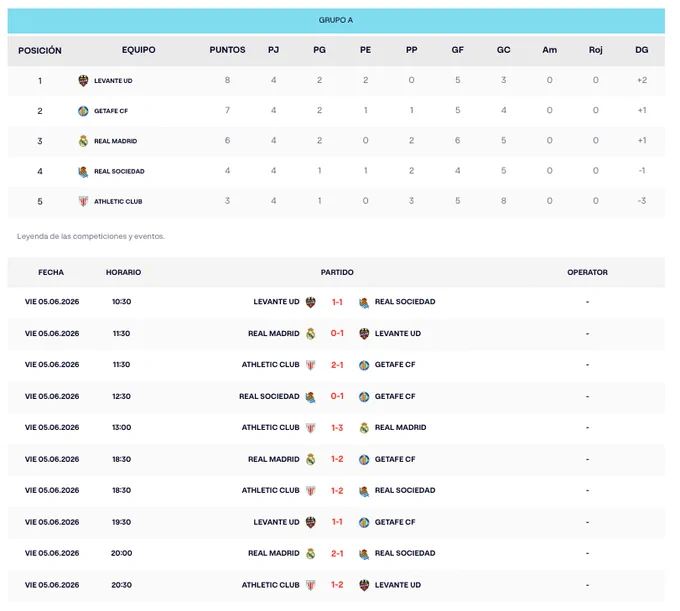Viewport: 680px width, 611px height.
Task: Click the GF column header
Action: [x=458, y=50]
